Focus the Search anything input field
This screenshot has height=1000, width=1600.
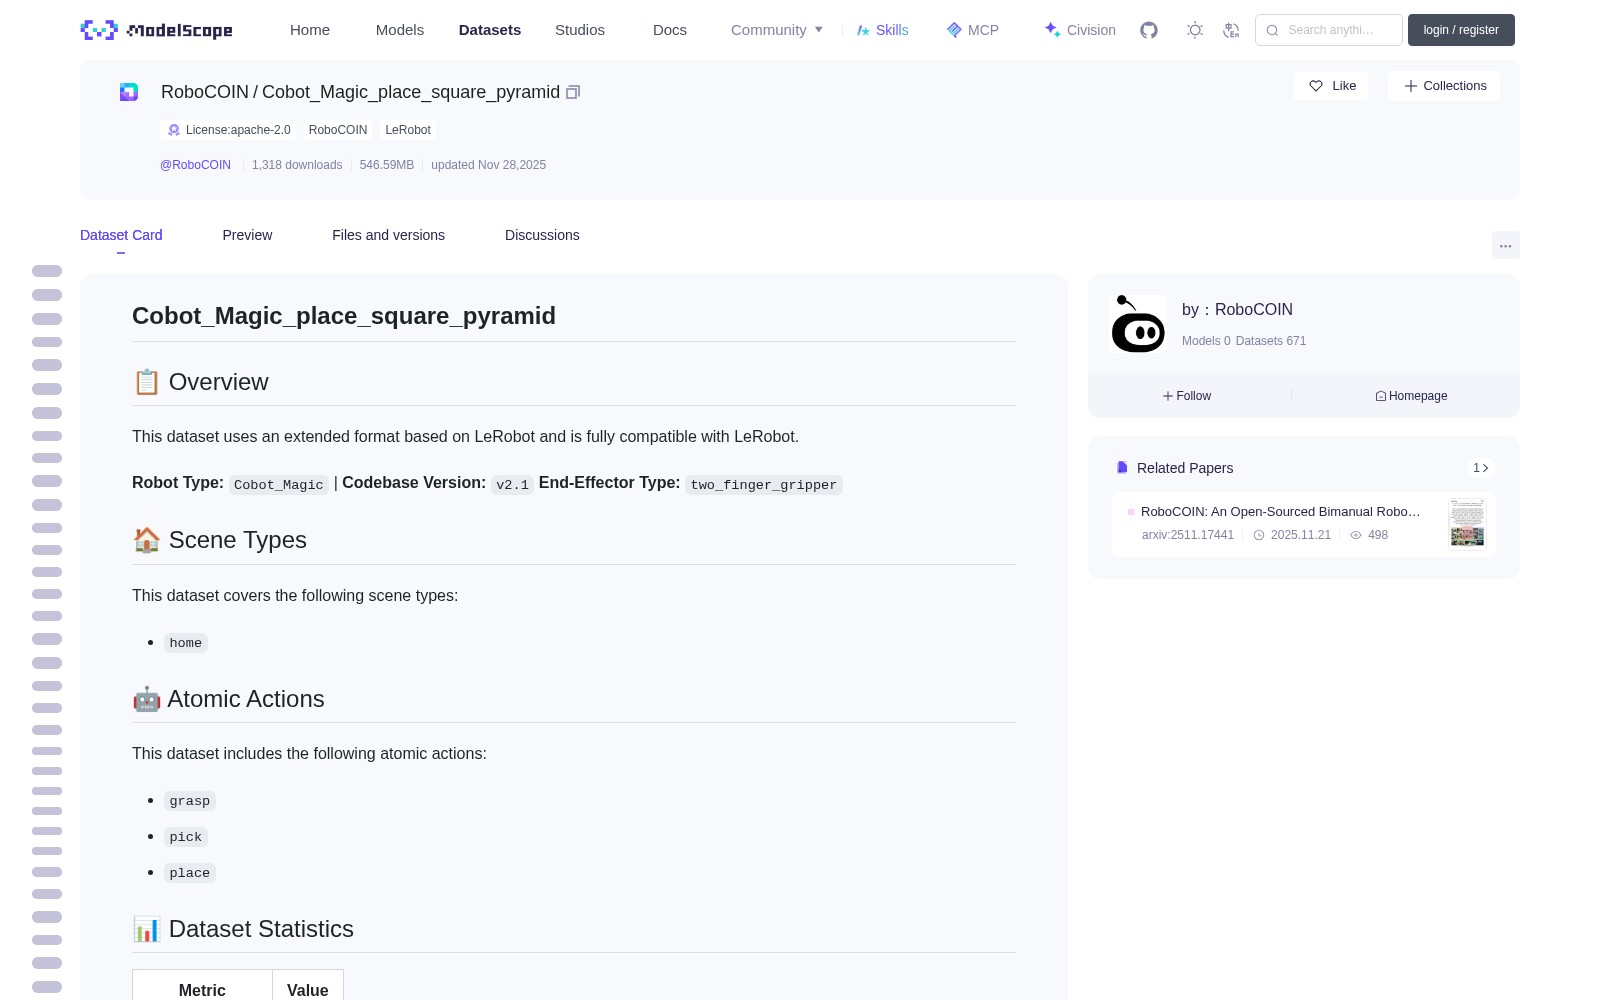[1329, 30]
